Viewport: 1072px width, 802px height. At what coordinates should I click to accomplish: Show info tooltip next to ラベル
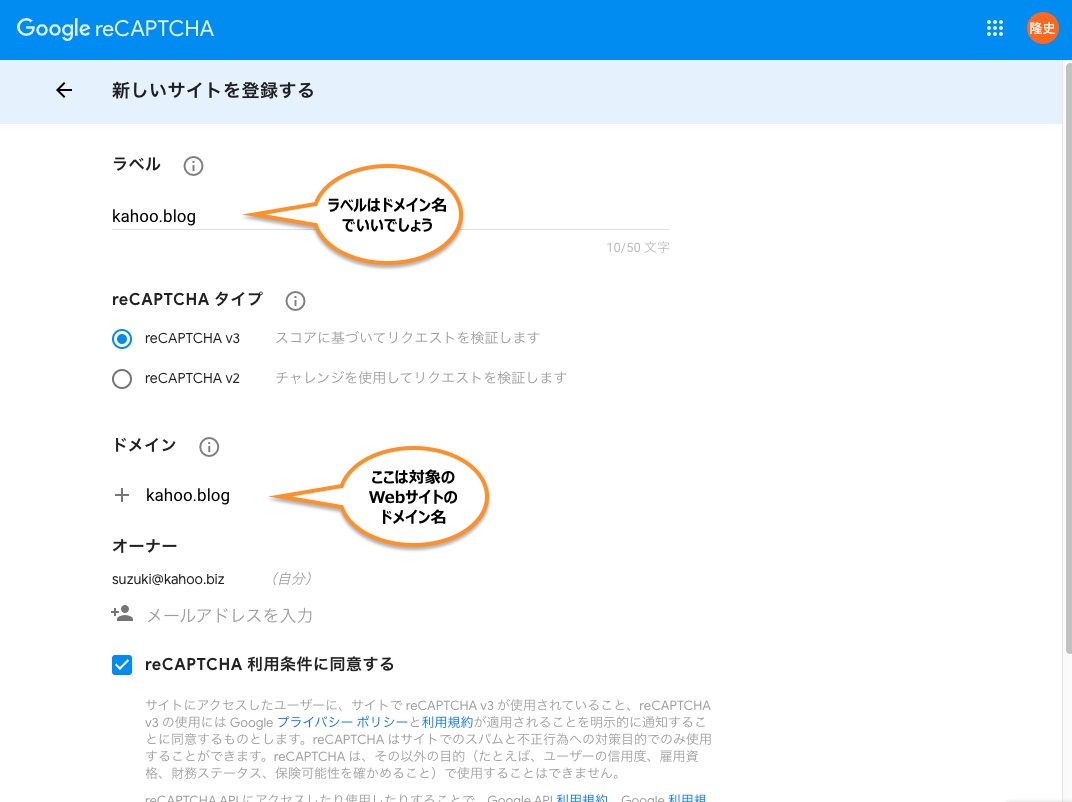click(x=194, y=166)
